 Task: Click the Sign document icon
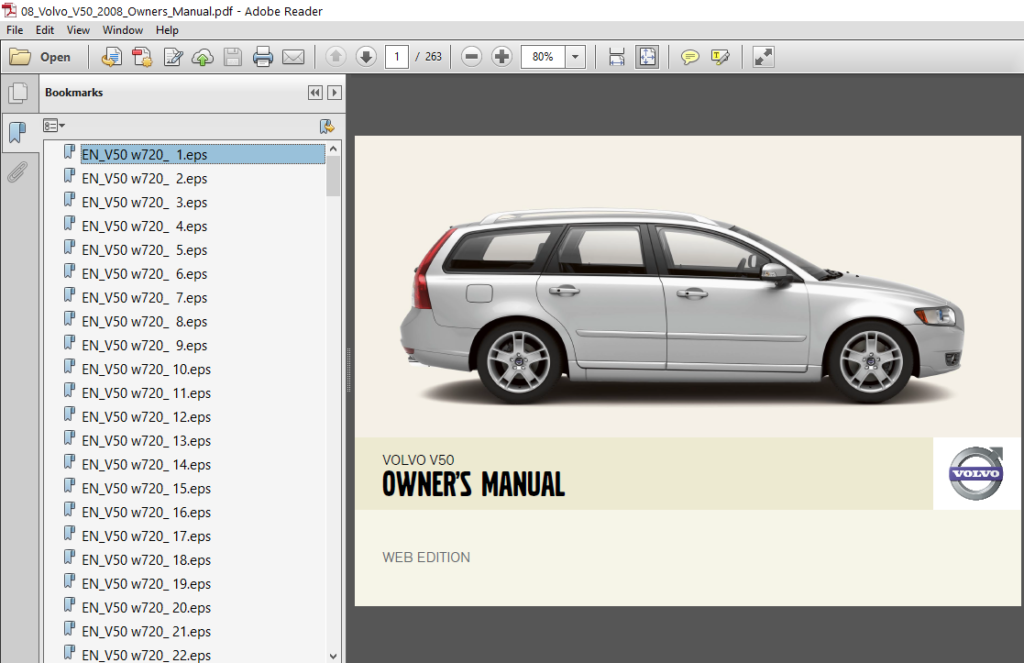click(172, 57)
